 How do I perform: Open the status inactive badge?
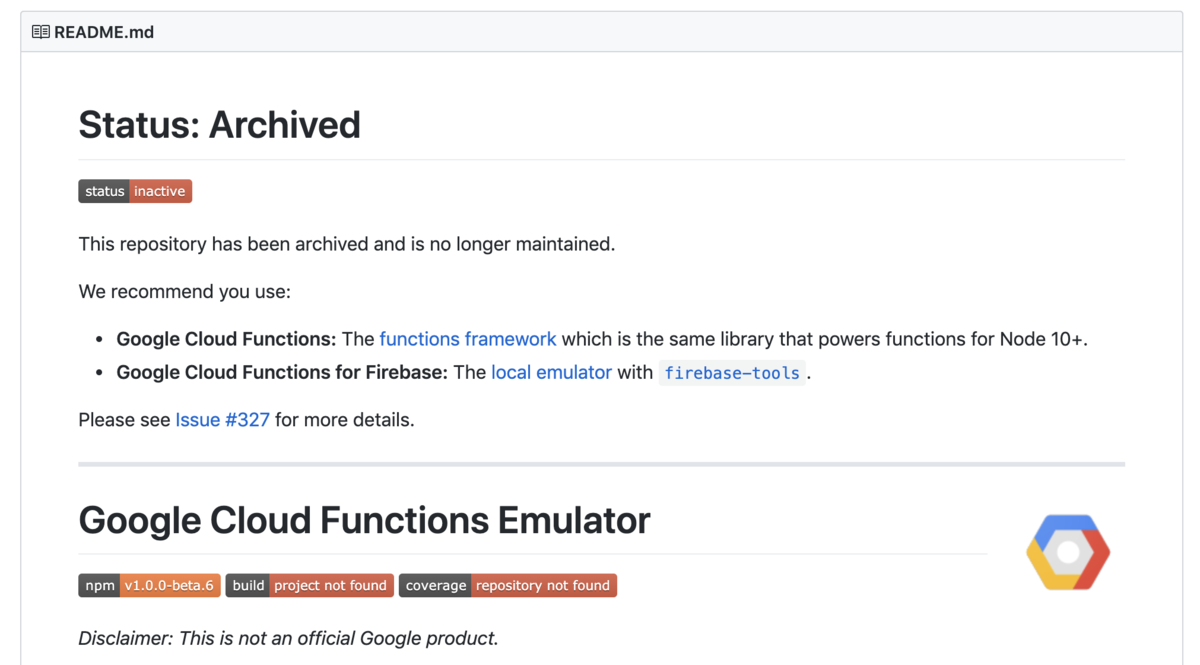(x=135, y=191)
